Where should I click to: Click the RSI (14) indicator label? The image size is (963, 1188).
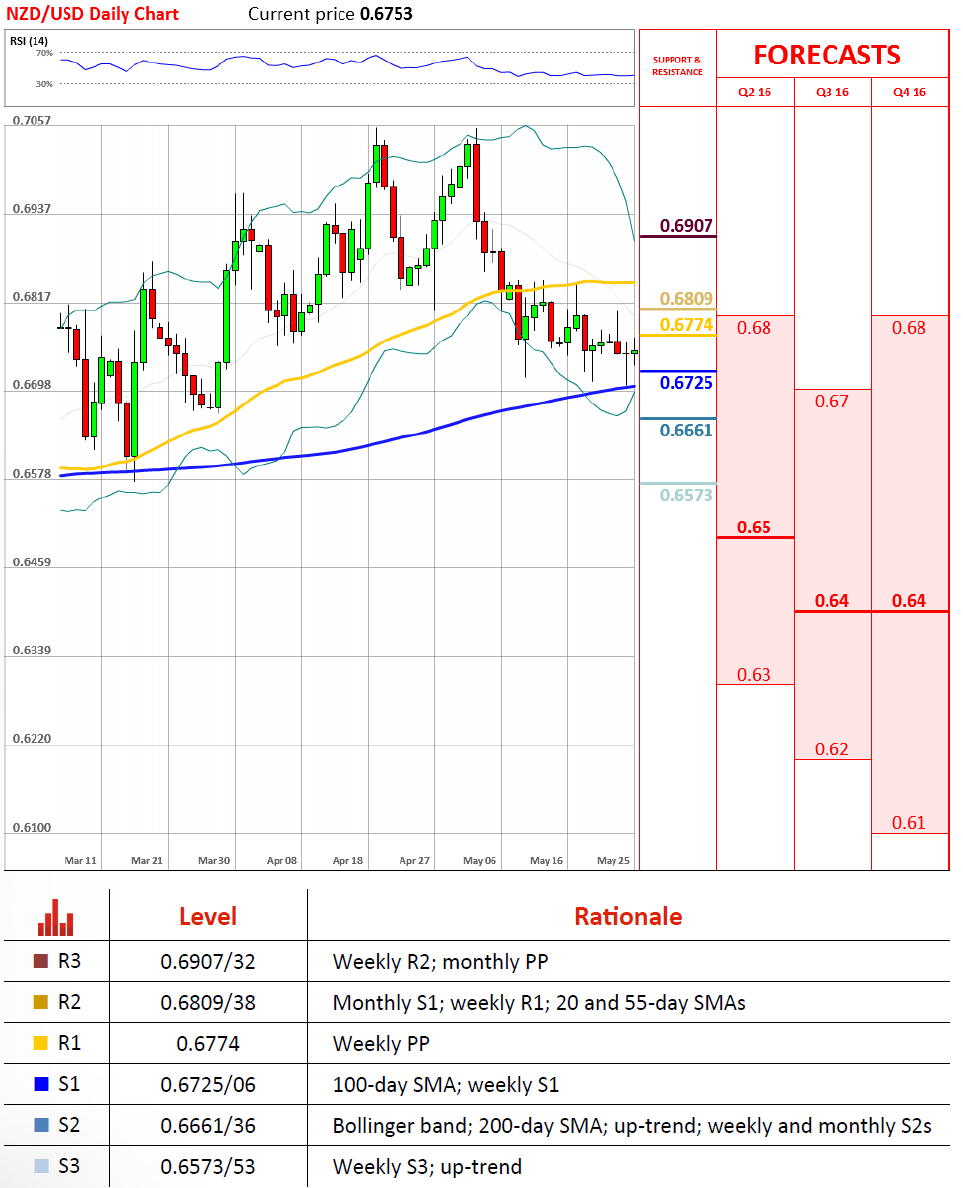pyautogui.click(x=29, y=41)
